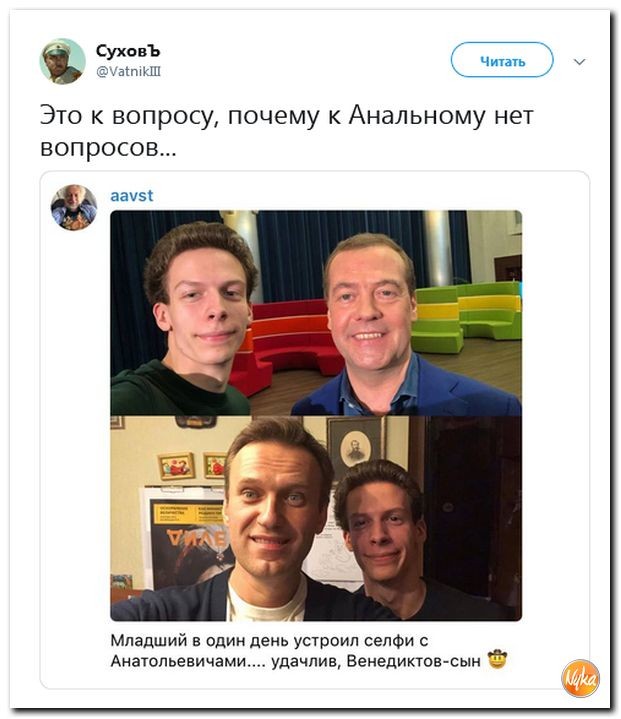Click the word Анальному in the tweet
Viewport: 621px width, 719px height.
[x=416, y=116]
